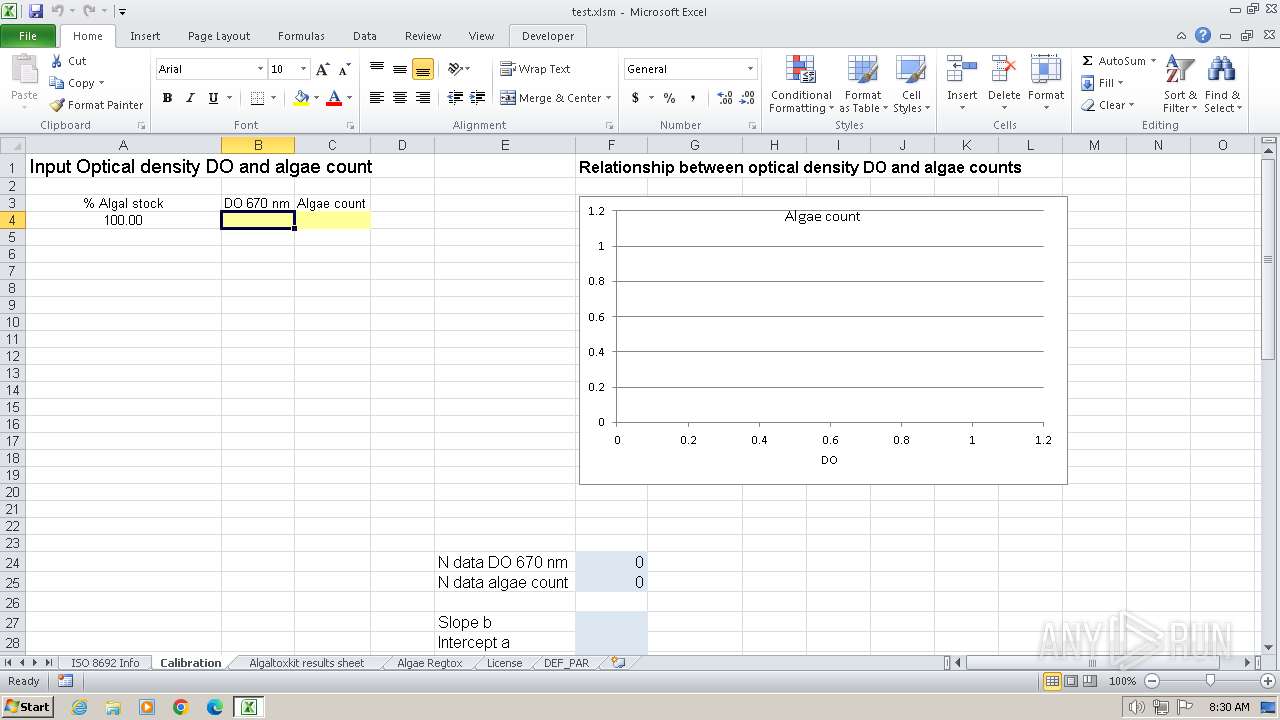
Task: Click the Windows Start button
Action: pos(27,707)
